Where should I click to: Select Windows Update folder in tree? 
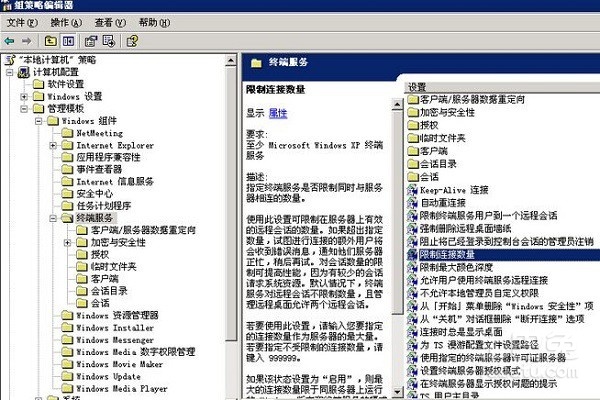[108, 376]
